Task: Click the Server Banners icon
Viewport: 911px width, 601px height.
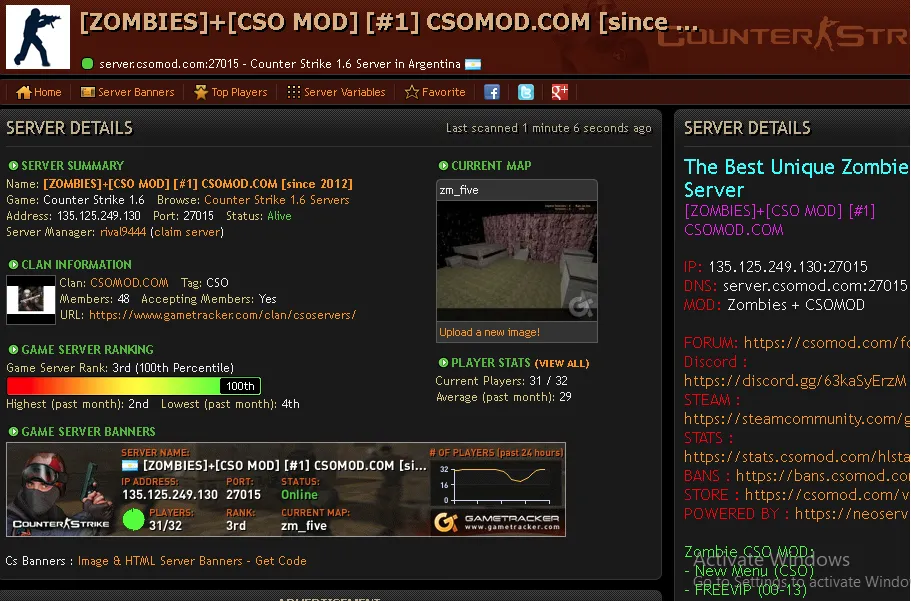Action: 88,92
